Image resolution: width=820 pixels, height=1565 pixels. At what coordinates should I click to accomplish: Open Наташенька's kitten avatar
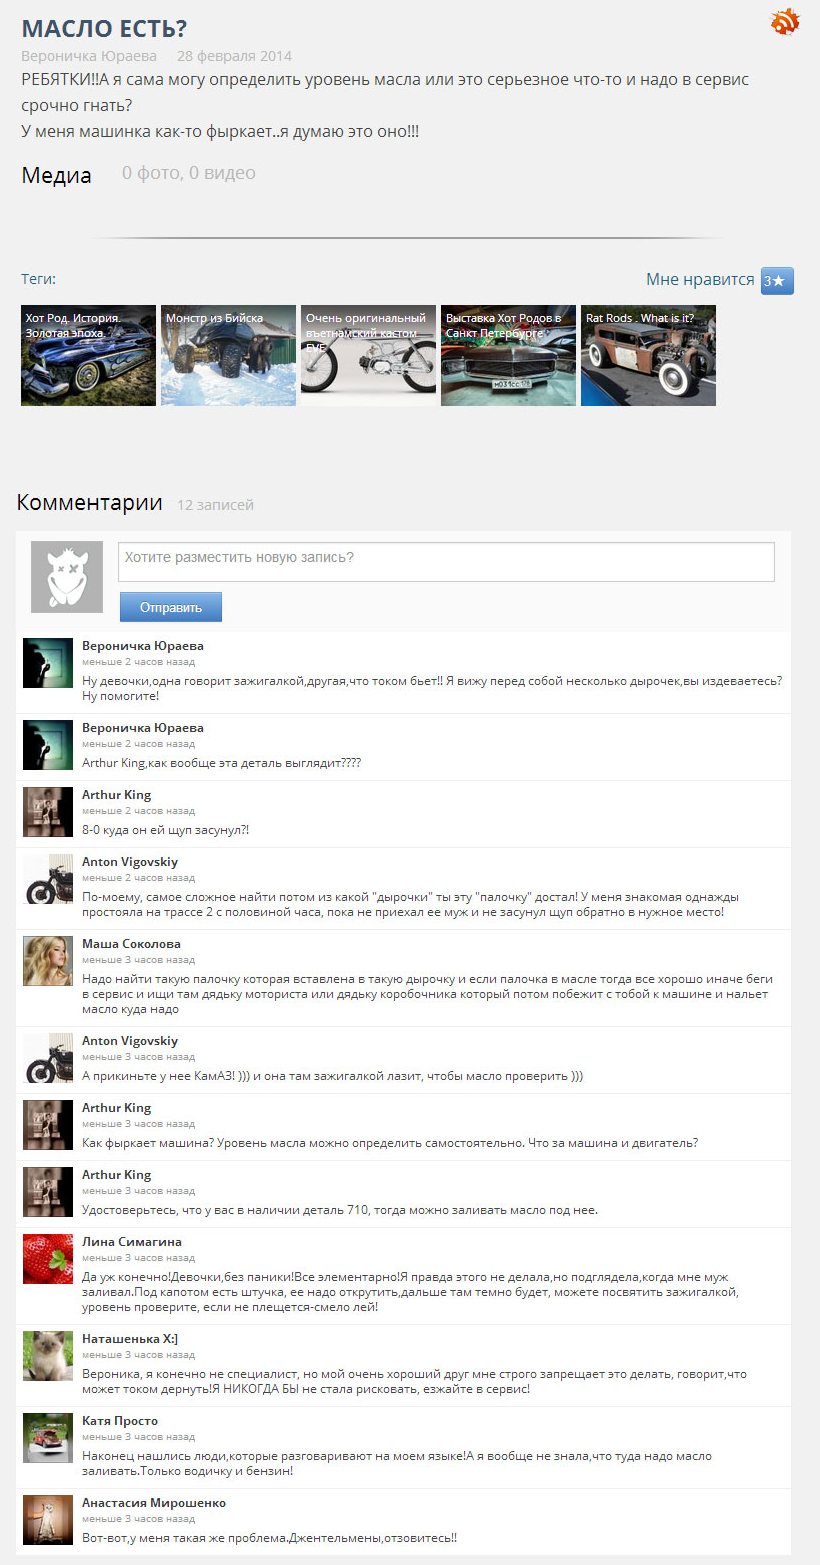point(48,1356)
